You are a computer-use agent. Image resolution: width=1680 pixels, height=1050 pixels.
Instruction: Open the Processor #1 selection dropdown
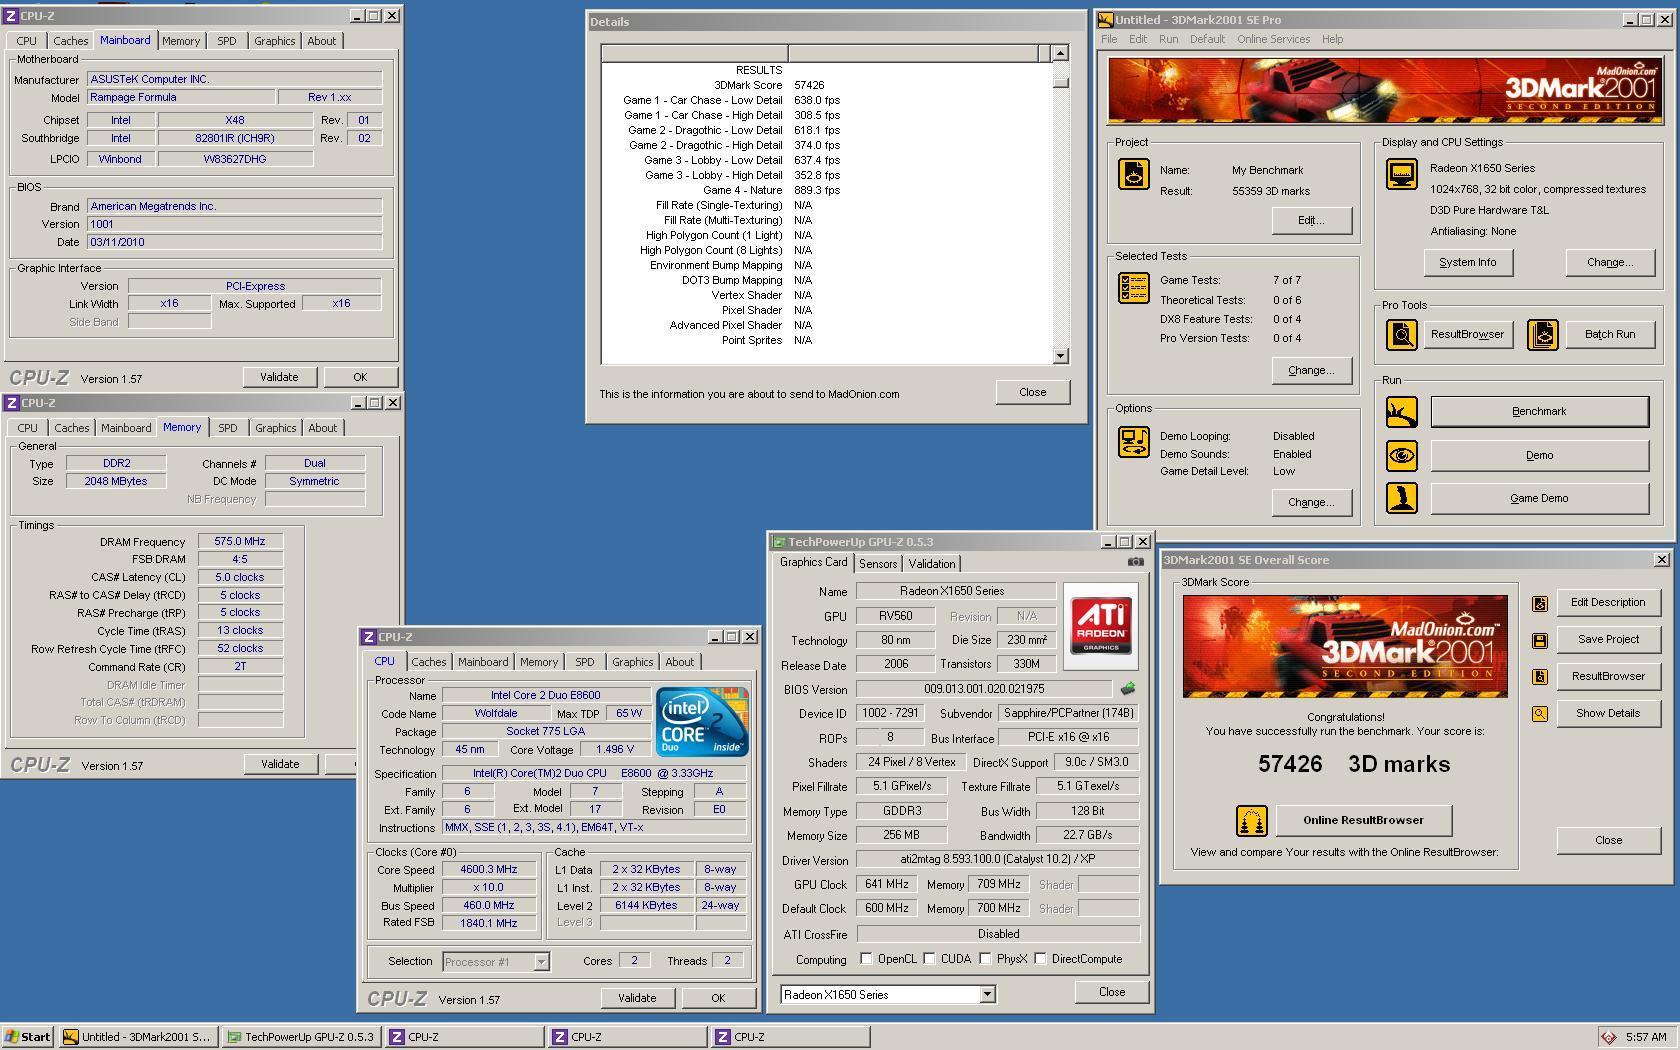[x=541, y=962]
